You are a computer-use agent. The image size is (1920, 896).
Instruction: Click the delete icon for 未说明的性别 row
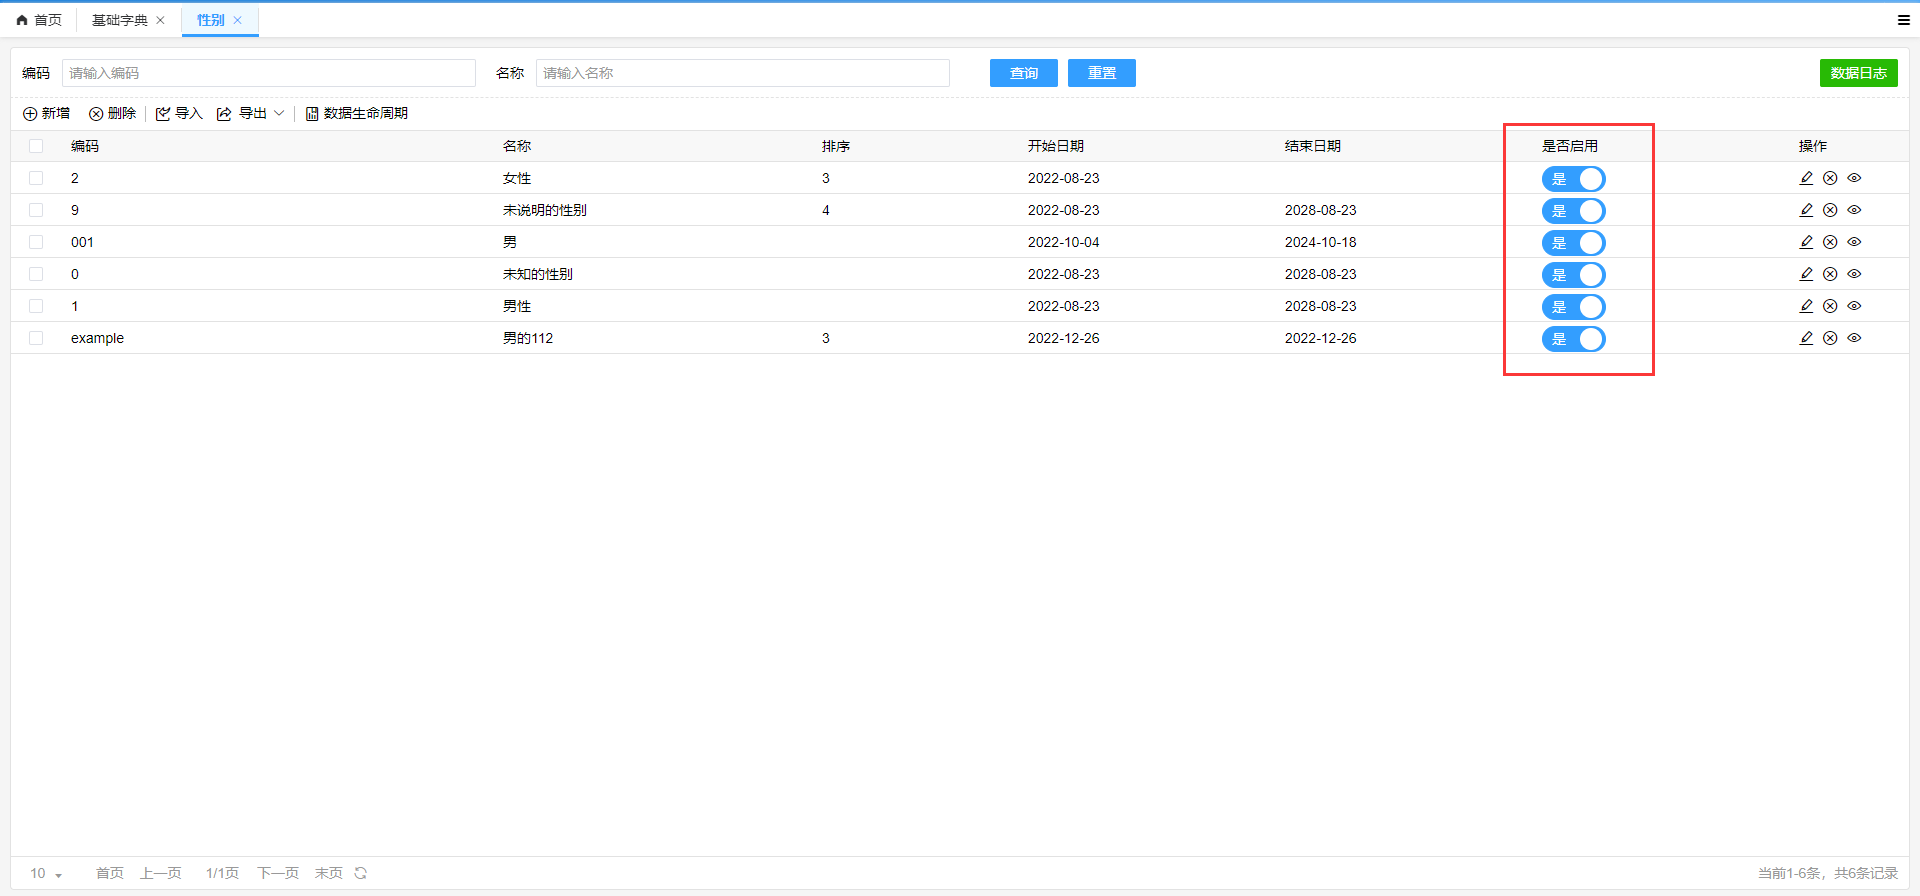1830,210
